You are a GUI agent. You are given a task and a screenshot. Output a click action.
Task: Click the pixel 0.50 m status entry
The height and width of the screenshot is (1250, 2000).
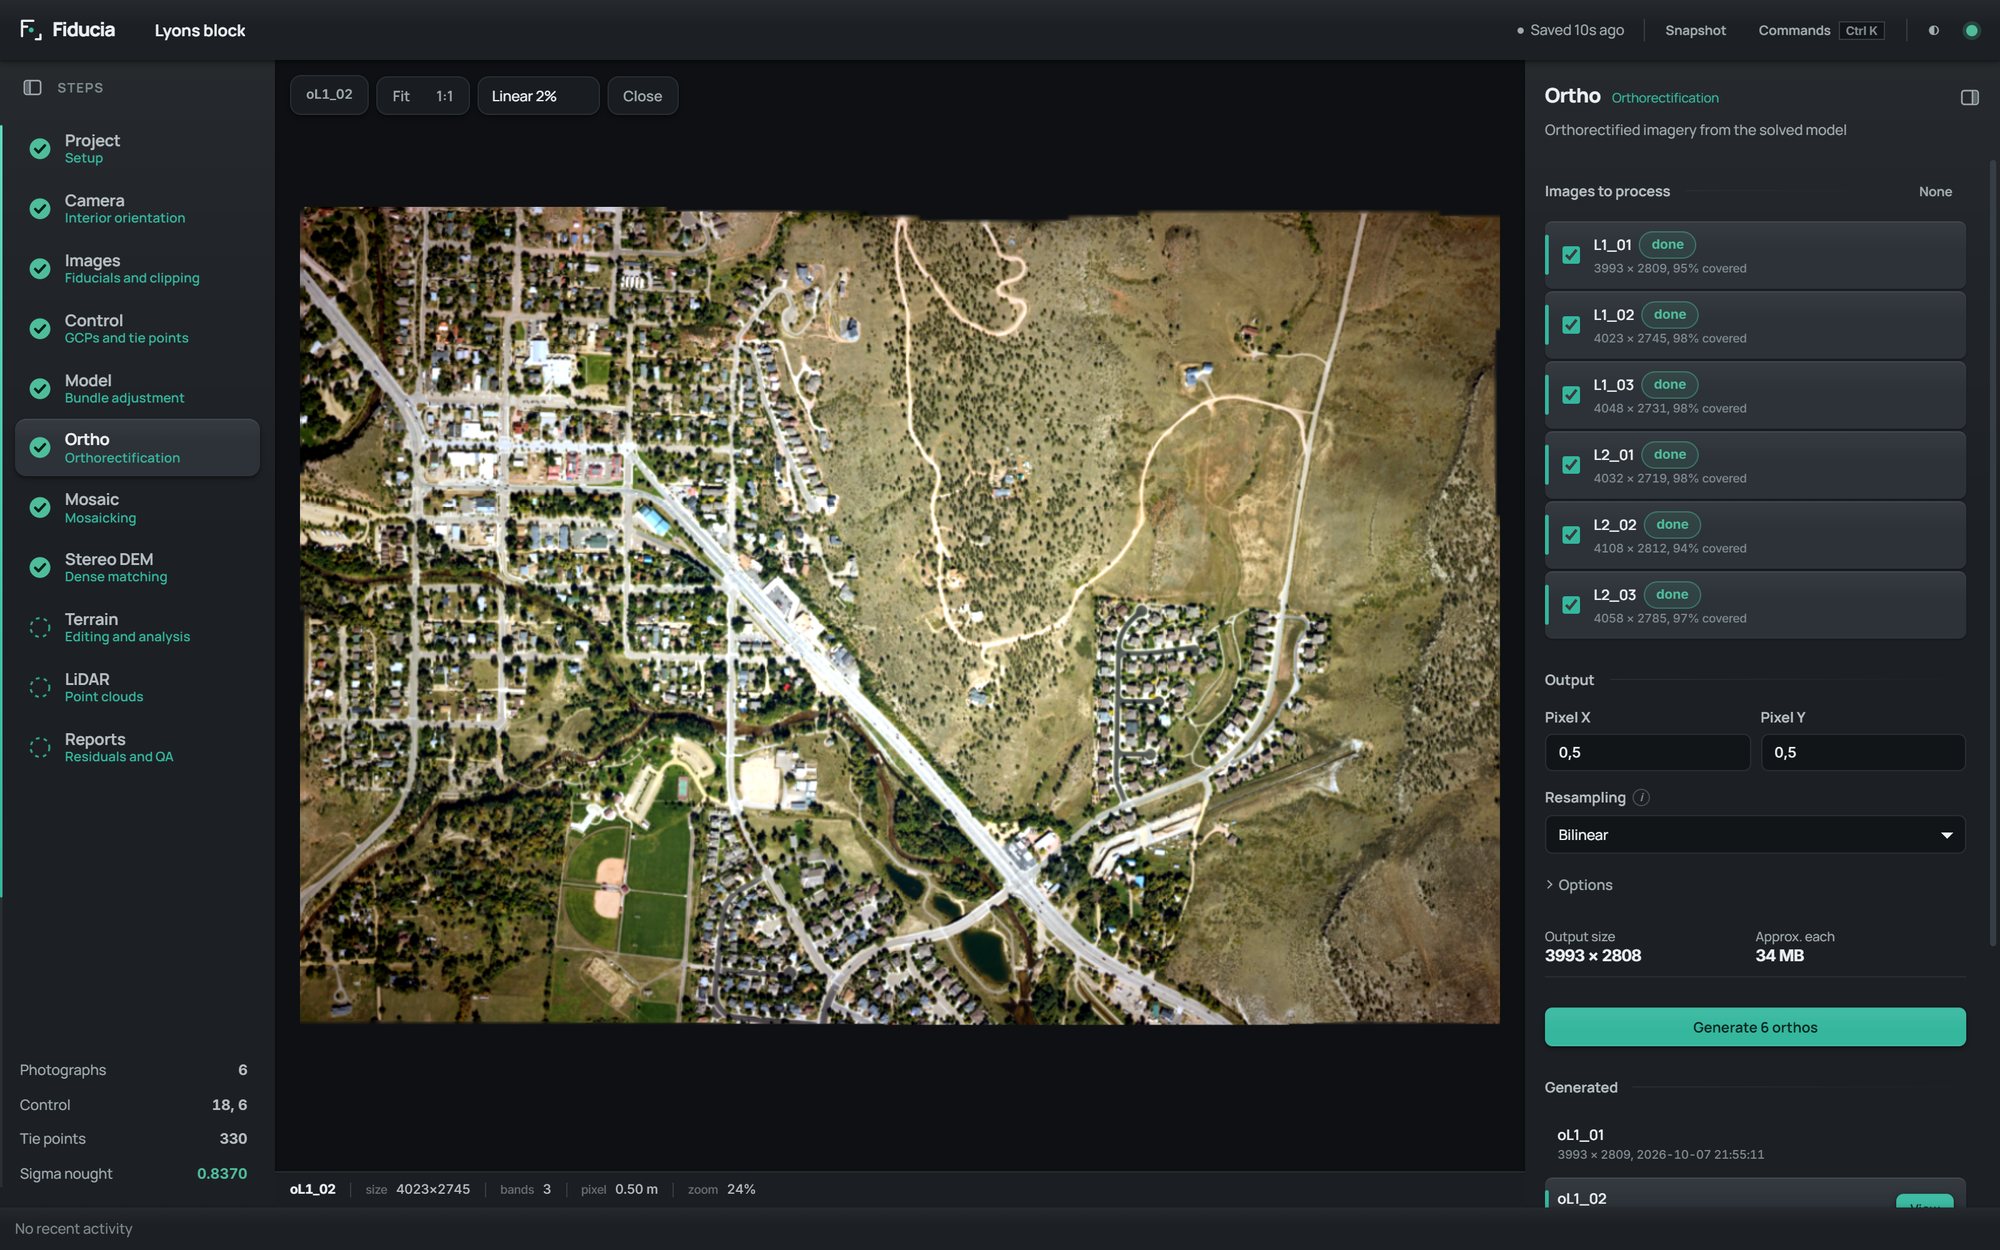click(619, 1189)
